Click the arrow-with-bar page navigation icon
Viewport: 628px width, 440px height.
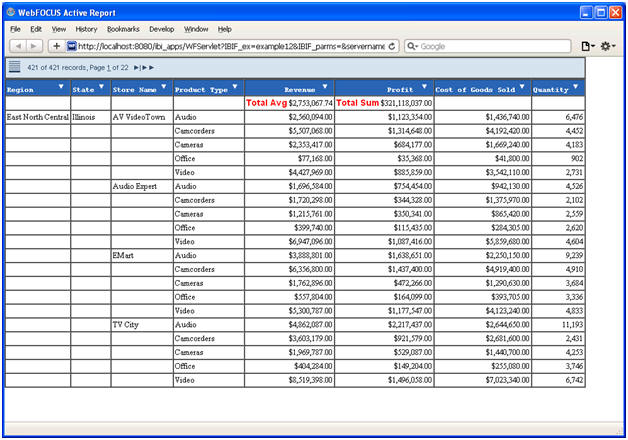point(137,68)
